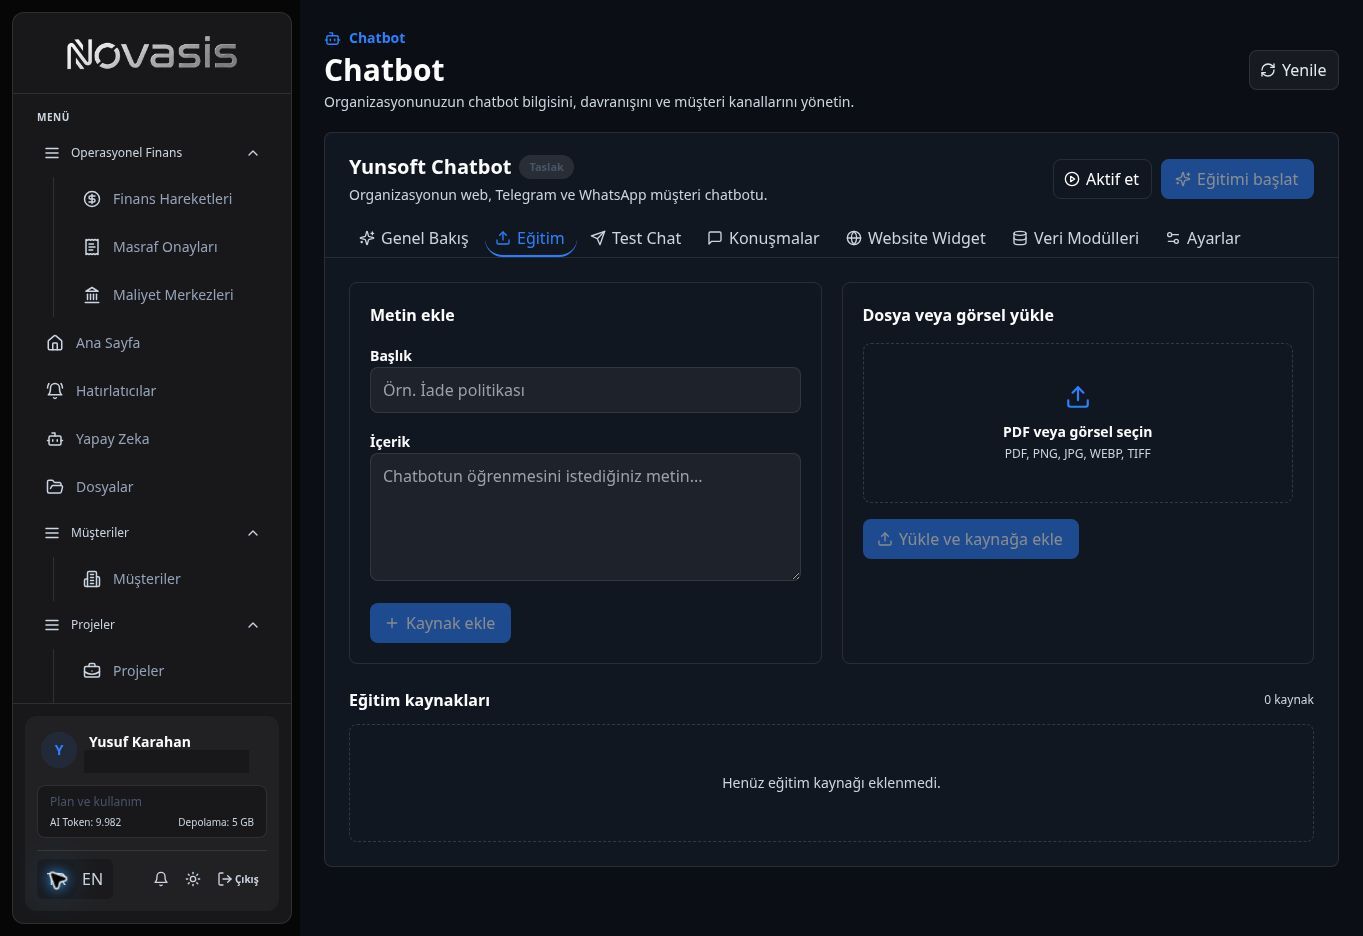Viewport: 1363px width, 936px height.
Task: Click Kaynak ekle button
Action: pos(440,623)
